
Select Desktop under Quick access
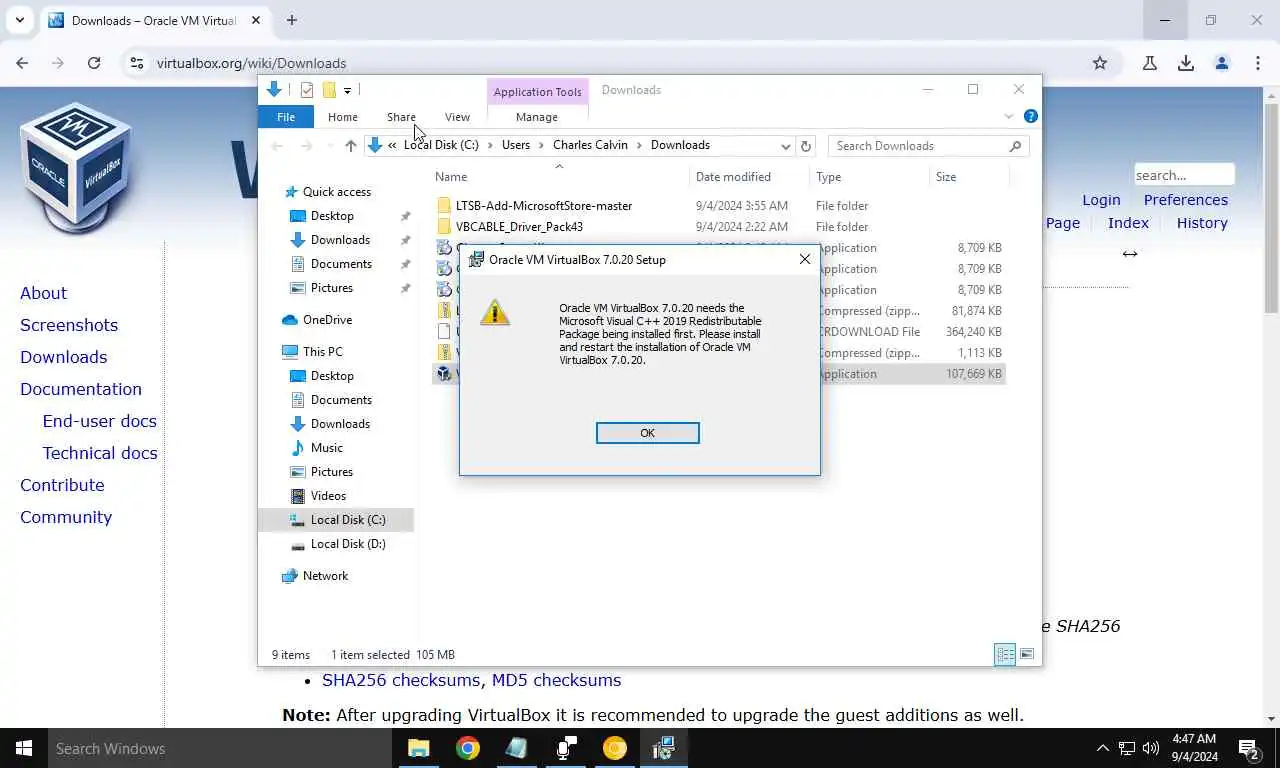click(x=332, y=216)
